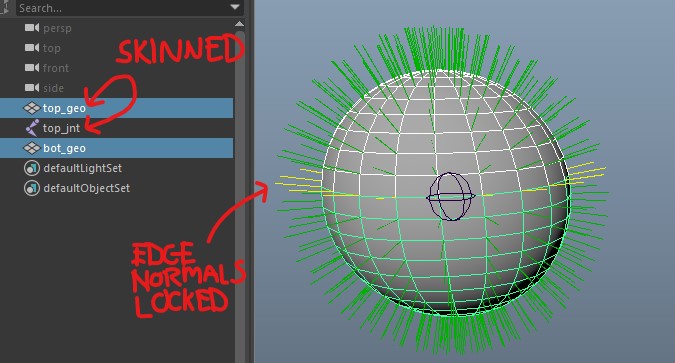The height and width of the screenshot is (363, 675).
Task: Click the bot_geo mesh icon
Action: 31,148
